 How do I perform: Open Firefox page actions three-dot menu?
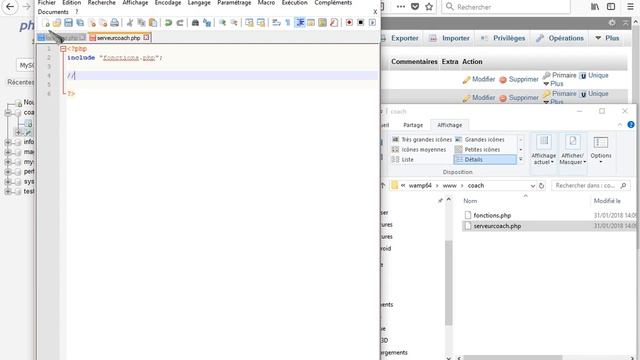[401, 7]
